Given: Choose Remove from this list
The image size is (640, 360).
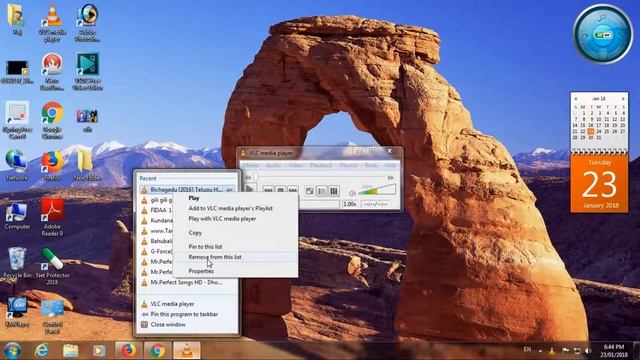Looking at the screenshot, I should pos(236,257).
